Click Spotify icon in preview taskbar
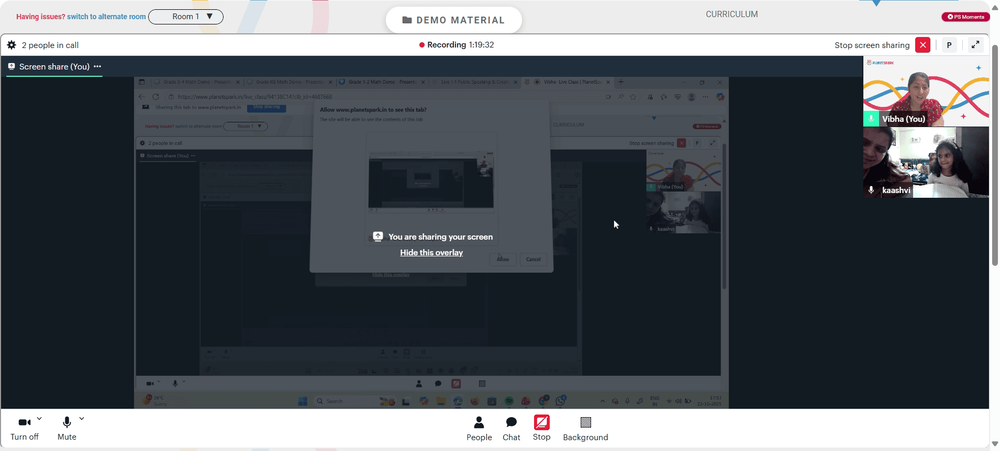 pyautogui.click(x=509, y=401)
